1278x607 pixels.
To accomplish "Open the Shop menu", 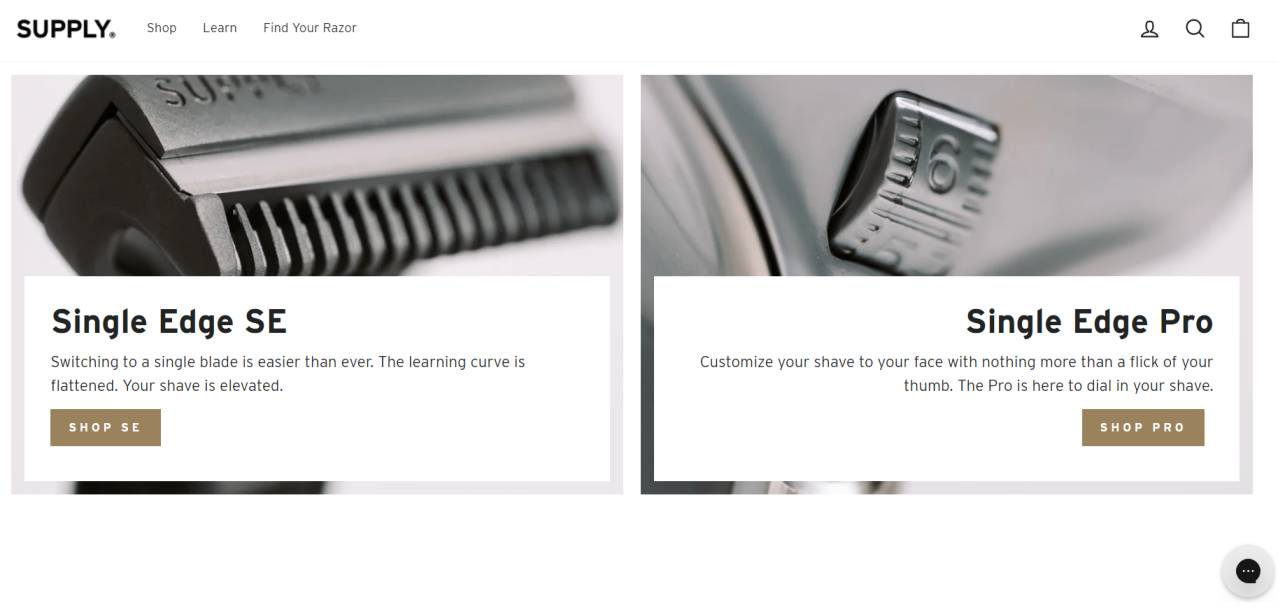I will tap(161, 28).
